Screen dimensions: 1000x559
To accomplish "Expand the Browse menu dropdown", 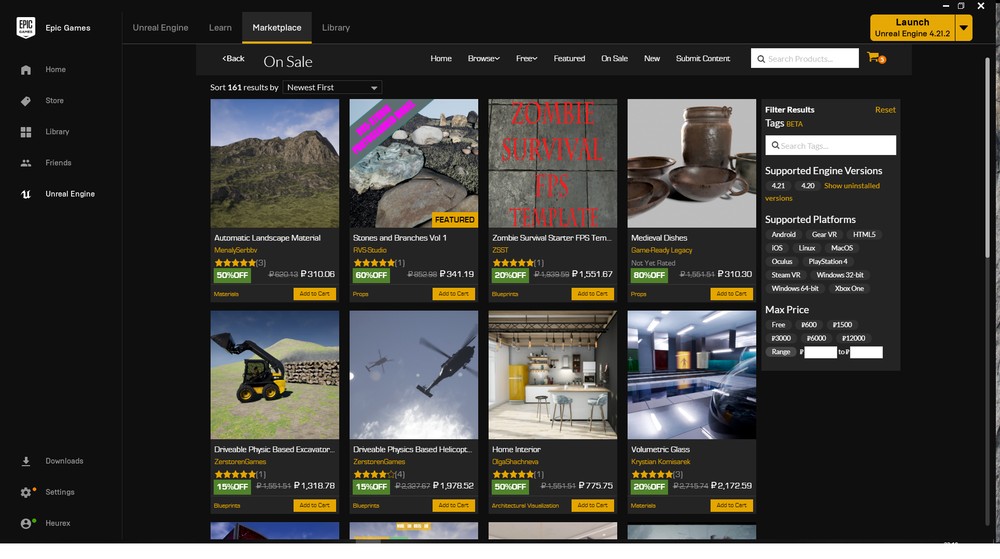I will pos(483,59).
